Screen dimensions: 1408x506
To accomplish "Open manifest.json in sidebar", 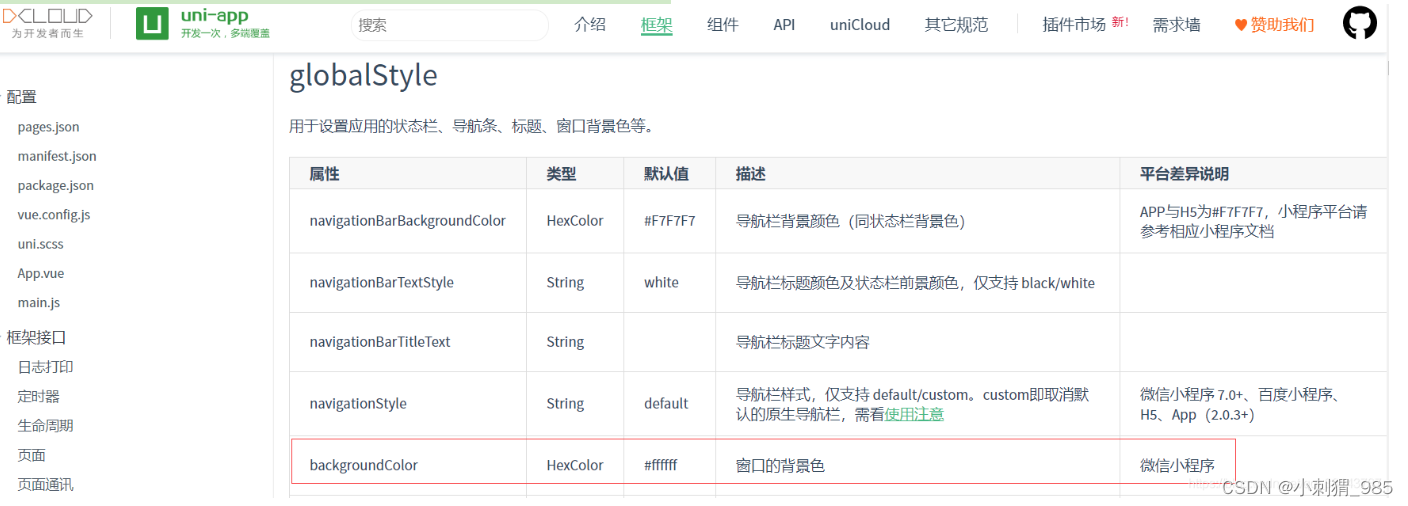I will point(57,156).
